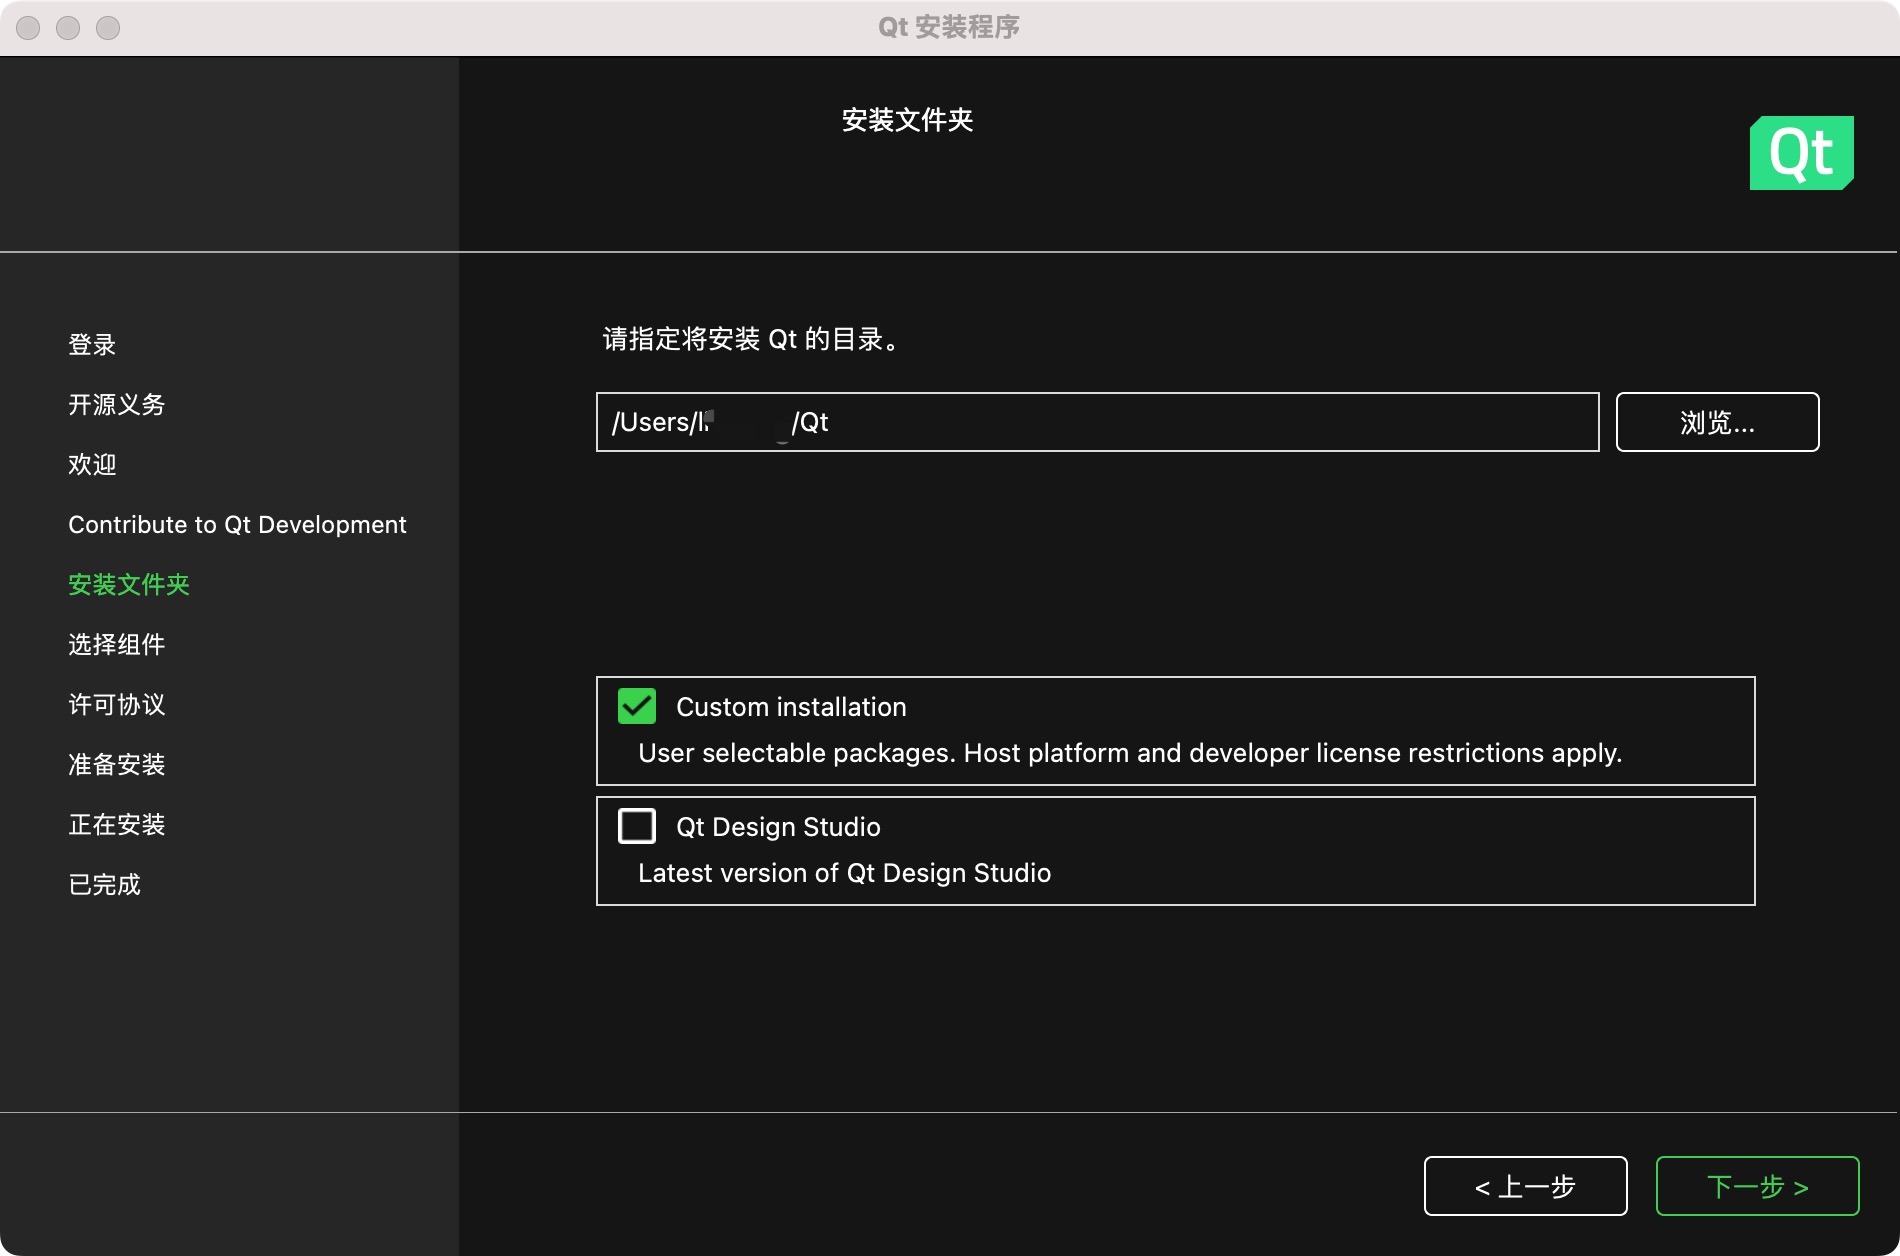
Task: Select the 已完成 step in sidebar
Action: coord(104,885)
